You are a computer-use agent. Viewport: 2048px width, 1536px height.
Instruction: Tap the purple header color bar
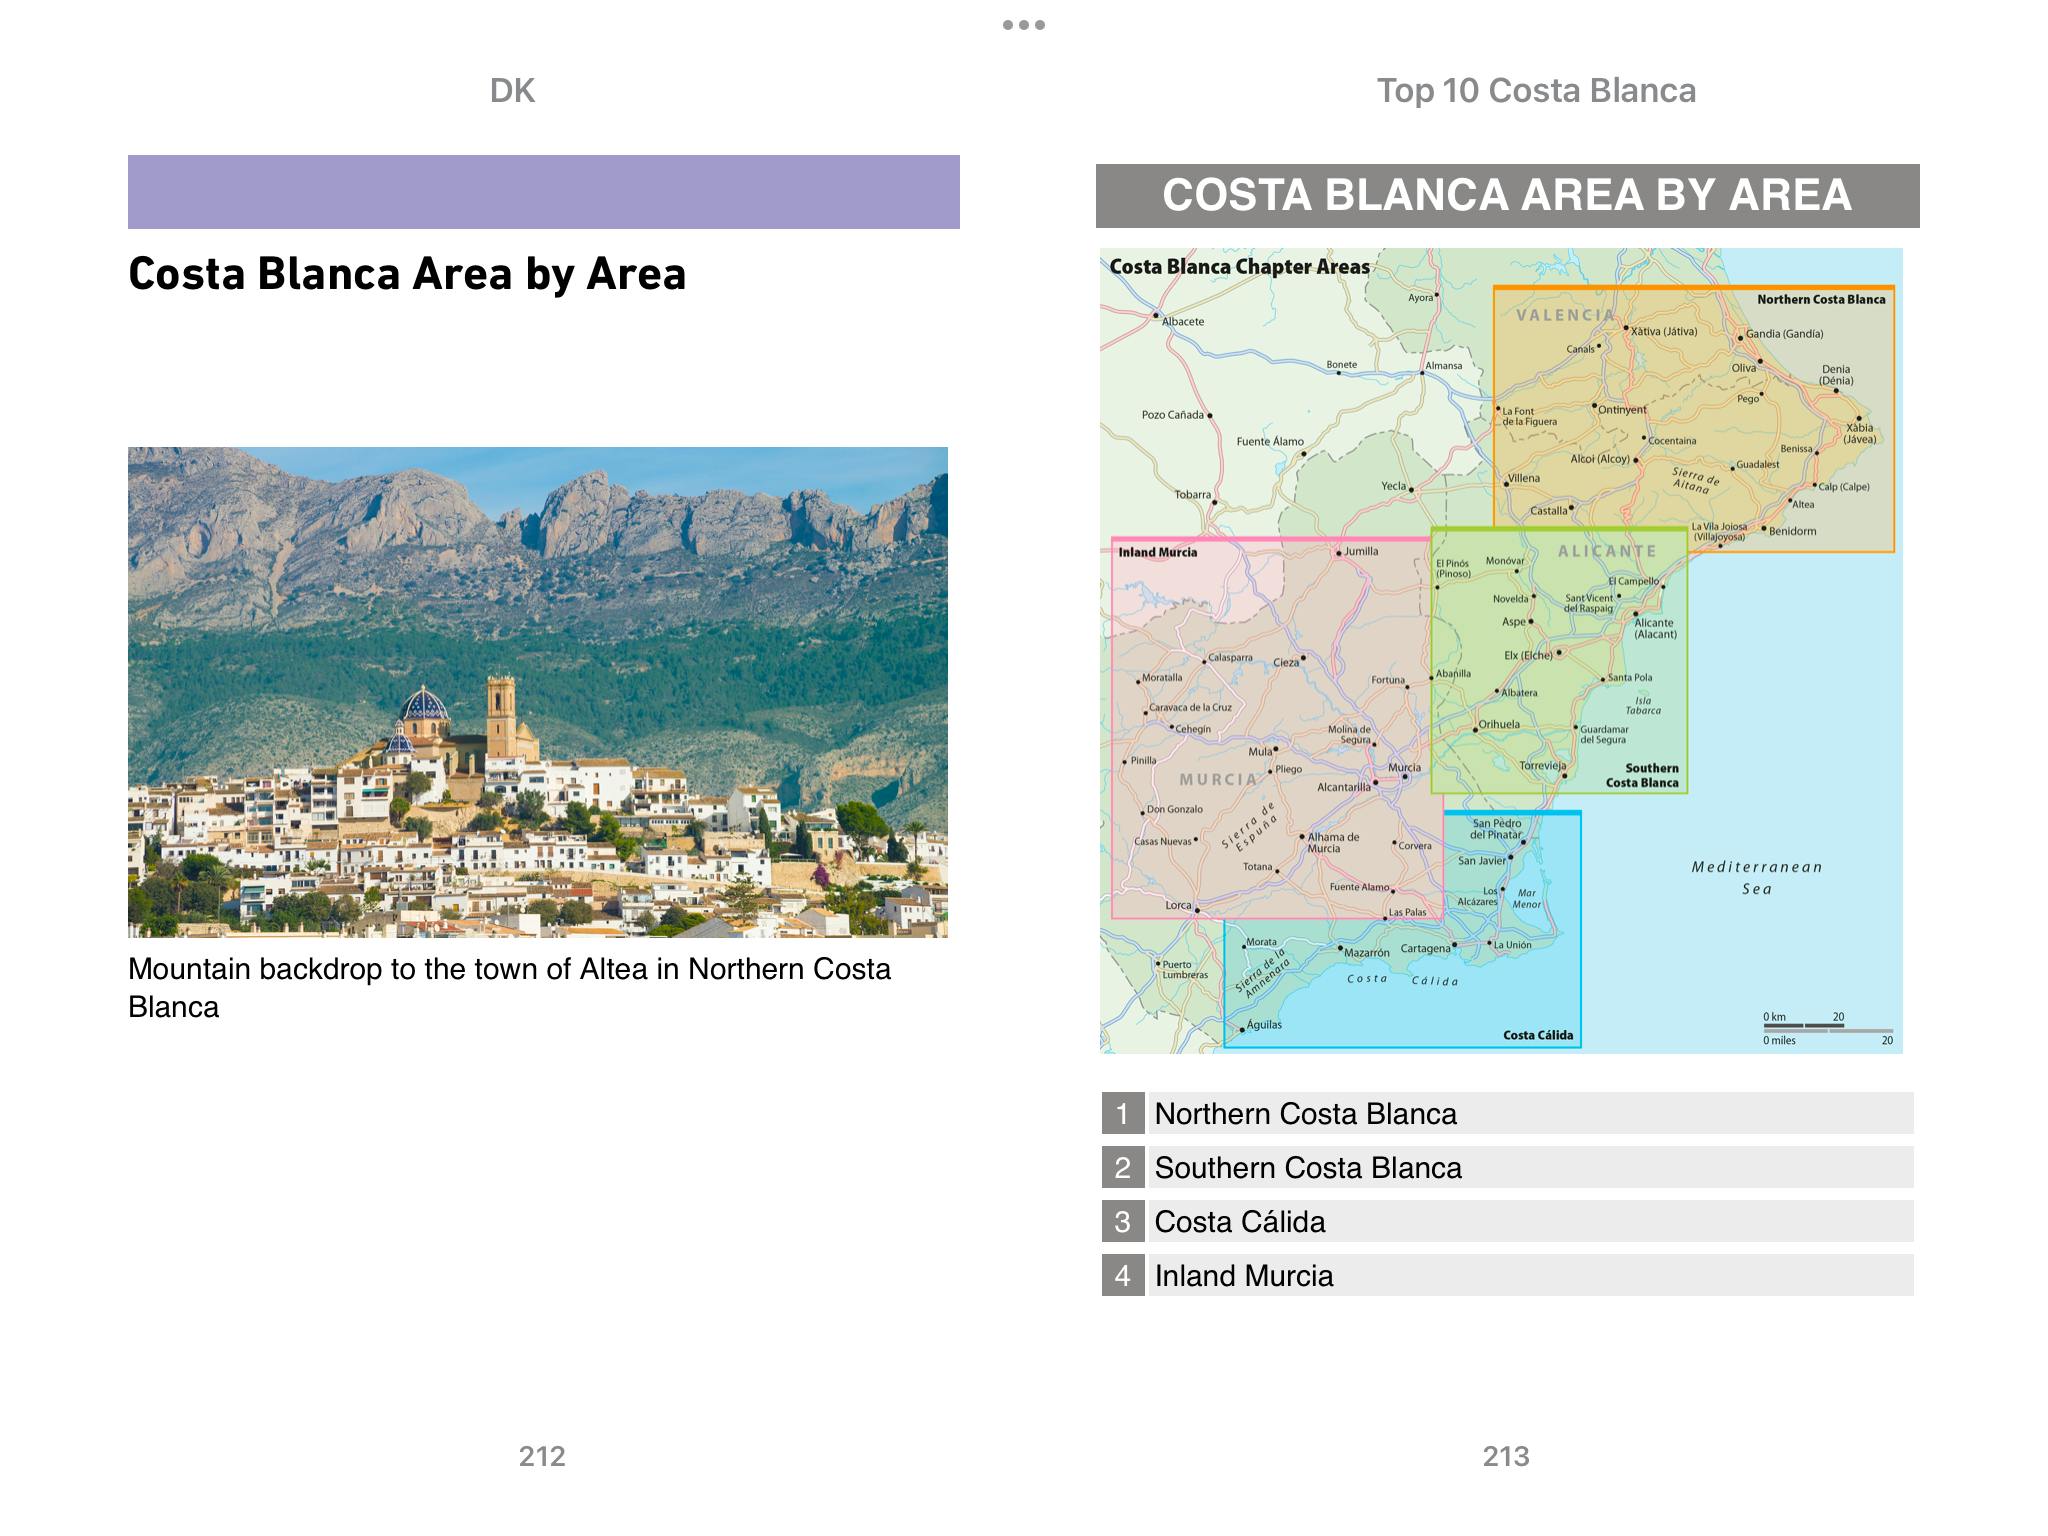tap(543, 191)
